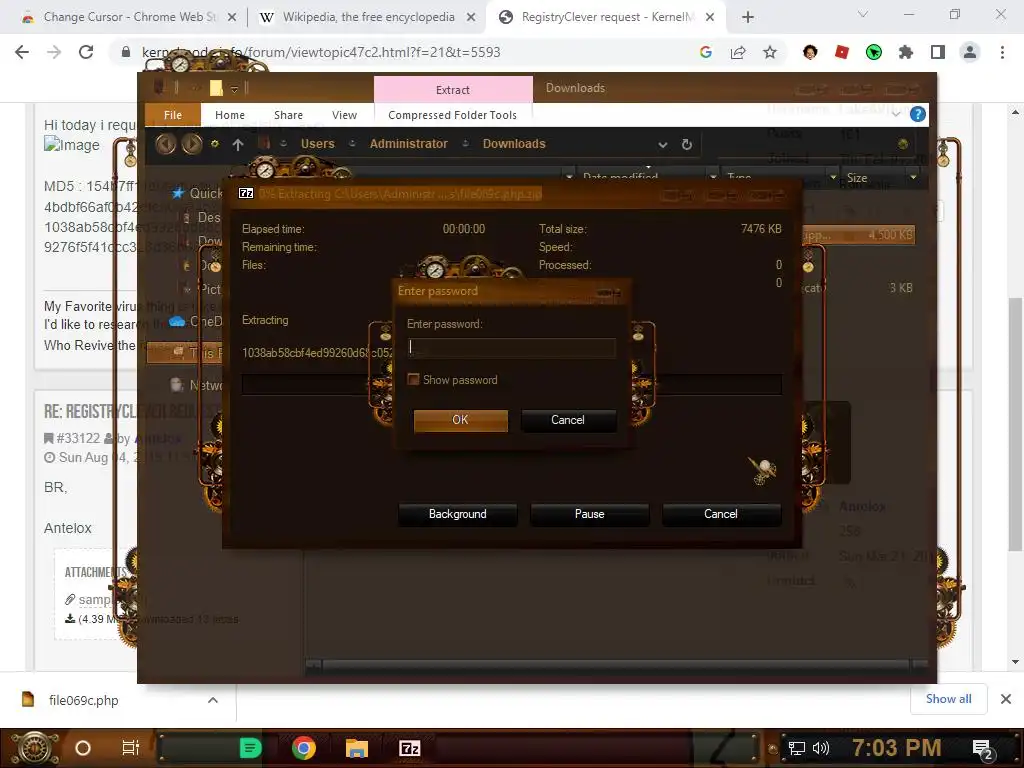The height and width of the screenshot is (768, 1024).
Task: Expand the Explorer ribbon chevron
Action: (896, 114)
